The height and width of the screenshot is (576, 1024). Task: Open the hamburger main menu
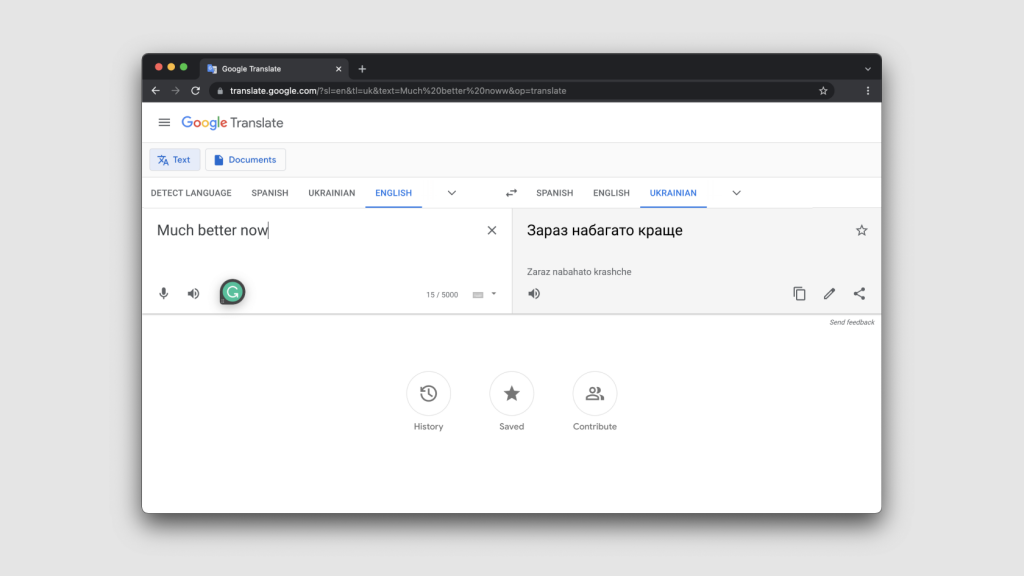164,123
